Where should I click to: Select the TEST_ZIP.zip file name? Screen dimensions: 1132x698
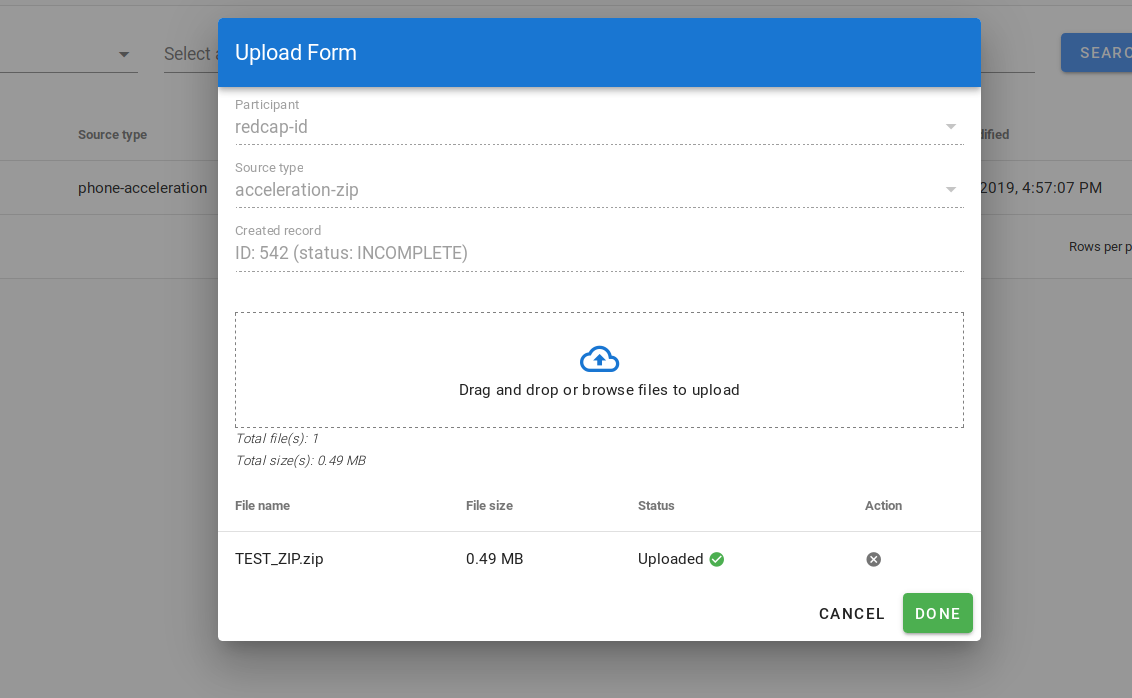(x=278, y=559)
